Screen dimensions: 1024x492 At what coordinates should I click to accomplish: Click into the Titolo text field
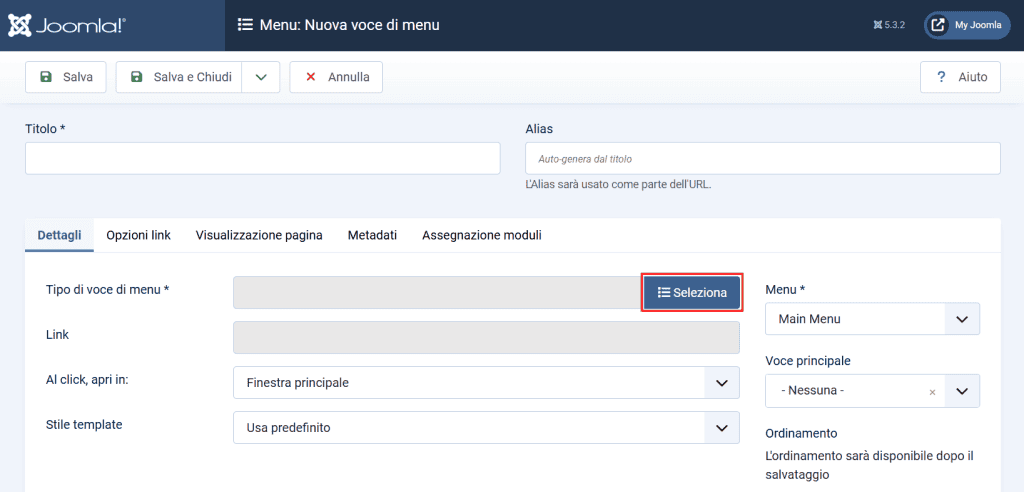pos(262,158)
